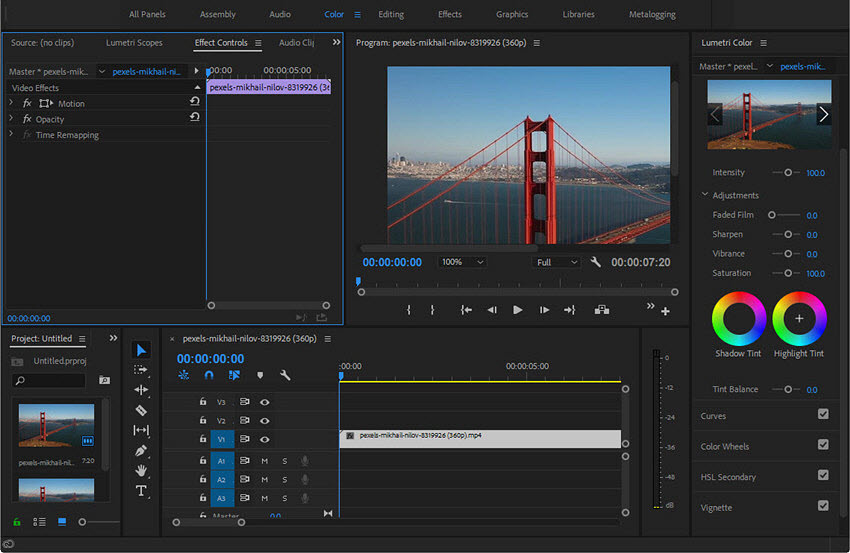
Task: Disable the HSL Secondary checkbox
Action: pyautogui.click(x=823, y=475)
